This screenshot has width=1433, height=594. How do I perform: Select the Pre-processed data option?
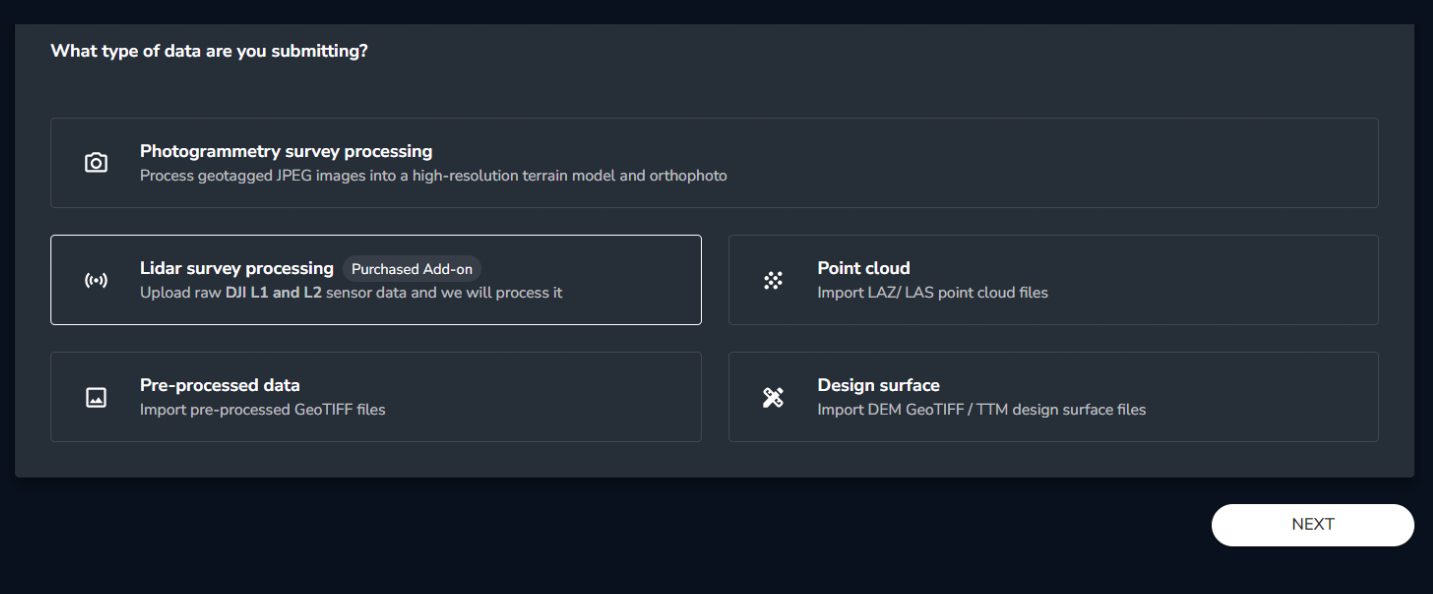coord(376,397)
